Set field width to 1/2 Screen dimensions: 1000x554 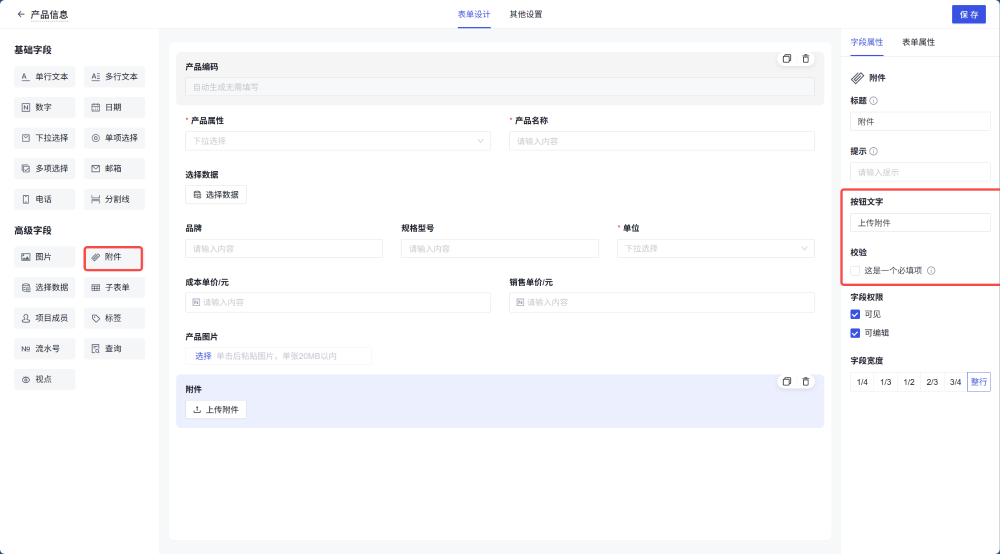[x=909, y=382]
